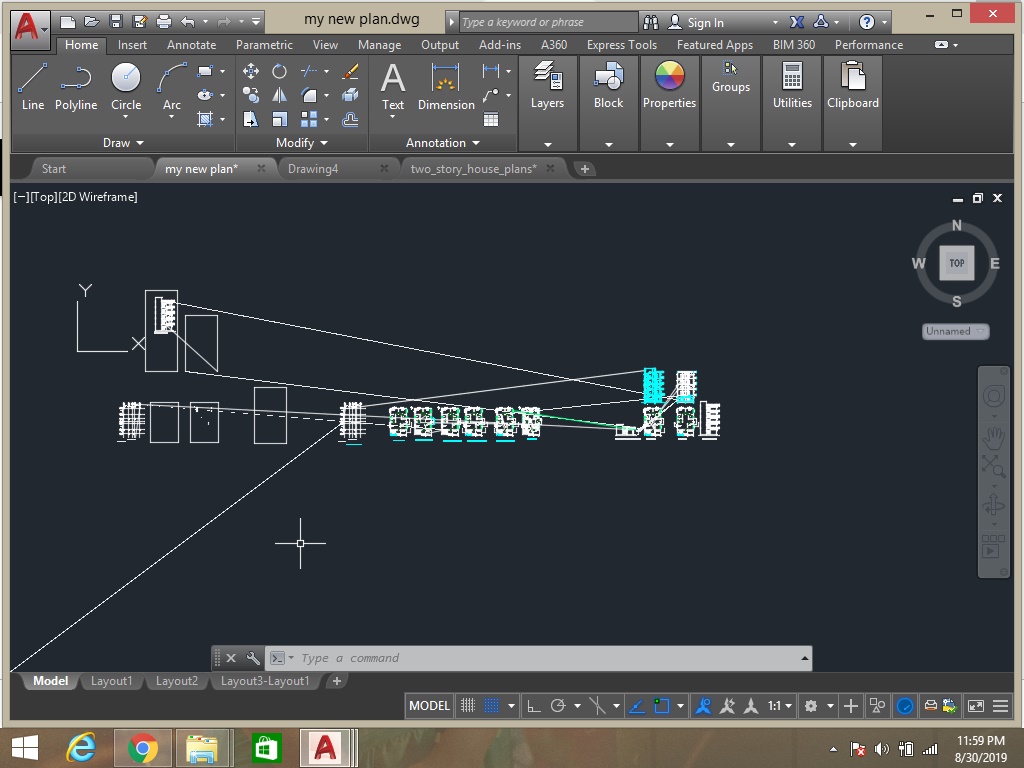Select the Rotate tool
The width and height of the screenshot is (1024, 768).
click(x=278, y=71)
